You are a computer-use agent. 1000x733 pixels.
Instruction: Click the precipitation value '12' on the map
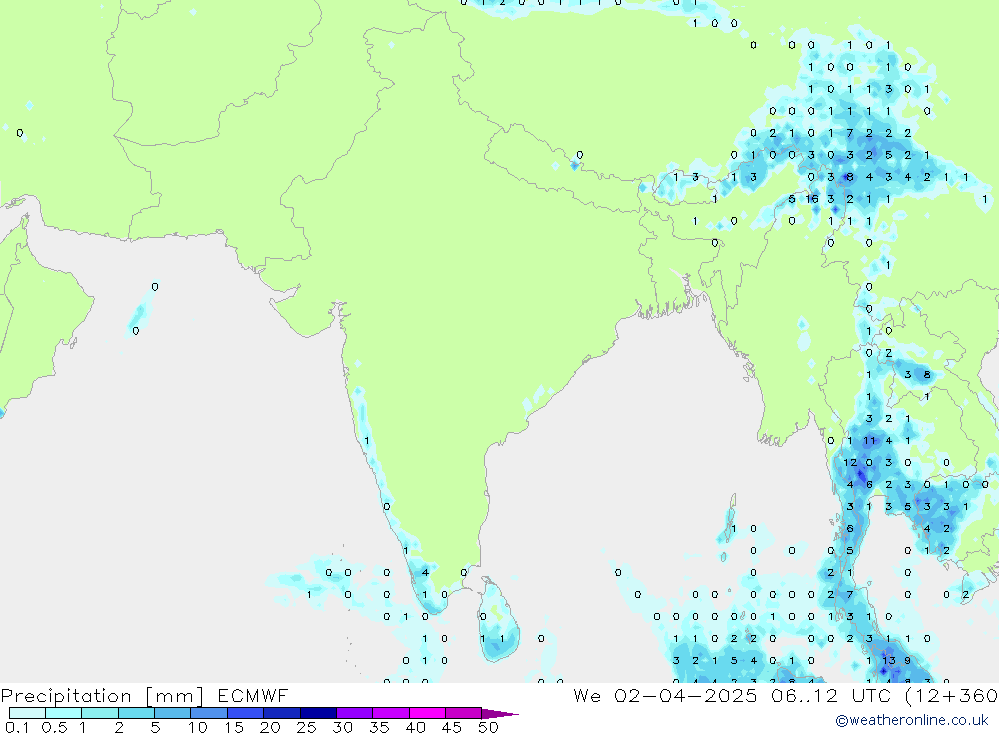click(x=850, y=463)
